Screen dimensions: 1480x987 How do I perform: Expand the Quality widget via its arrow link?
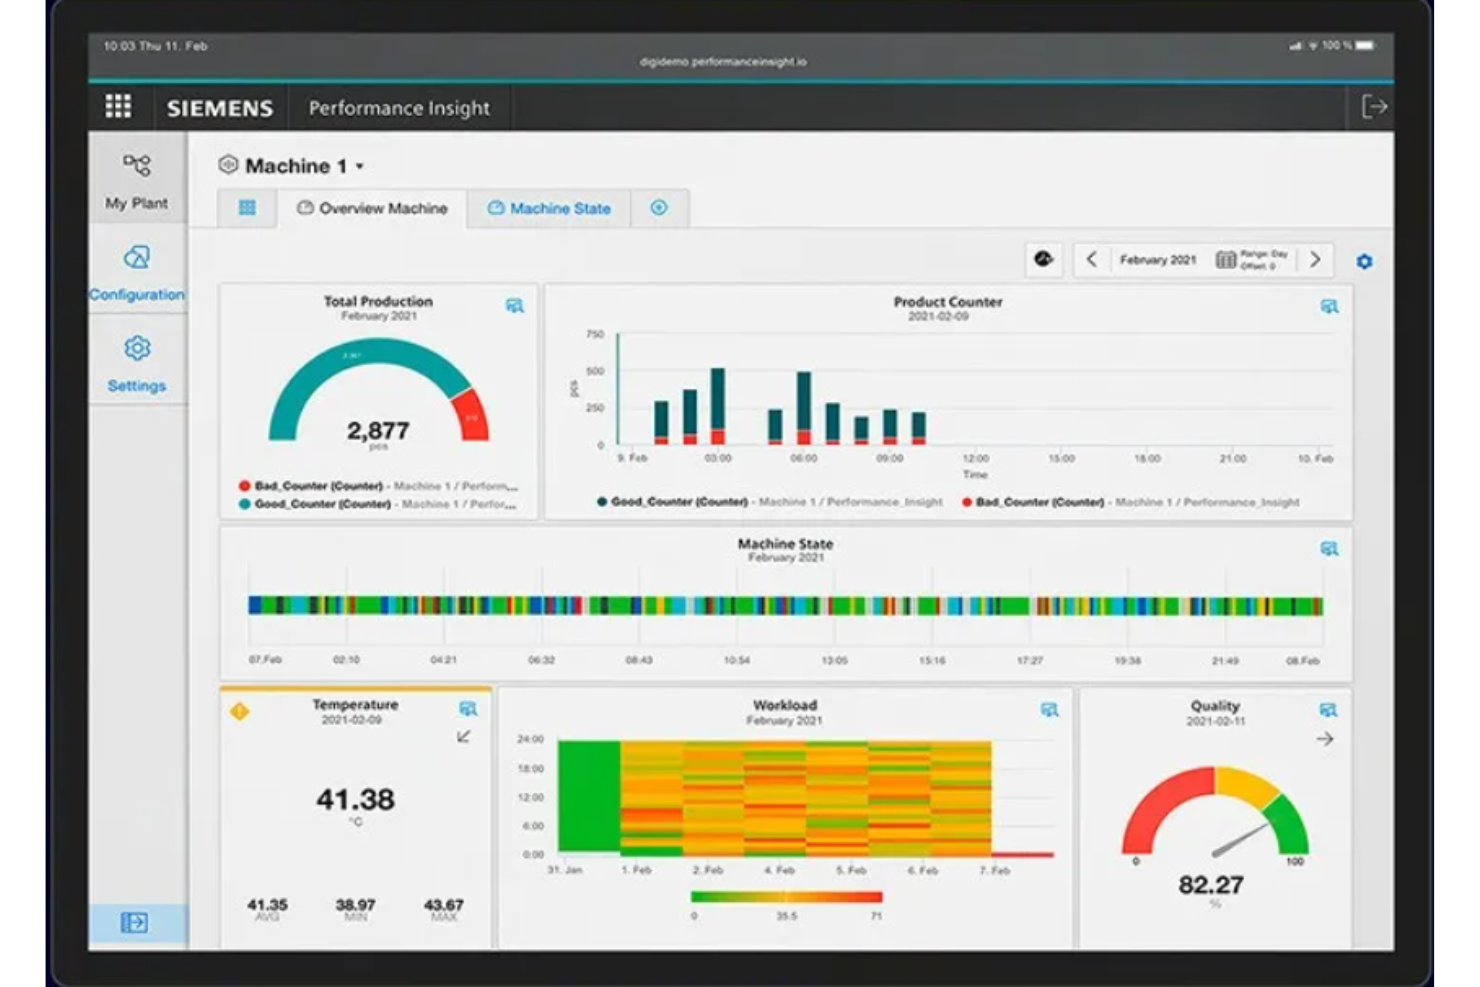1327,738
